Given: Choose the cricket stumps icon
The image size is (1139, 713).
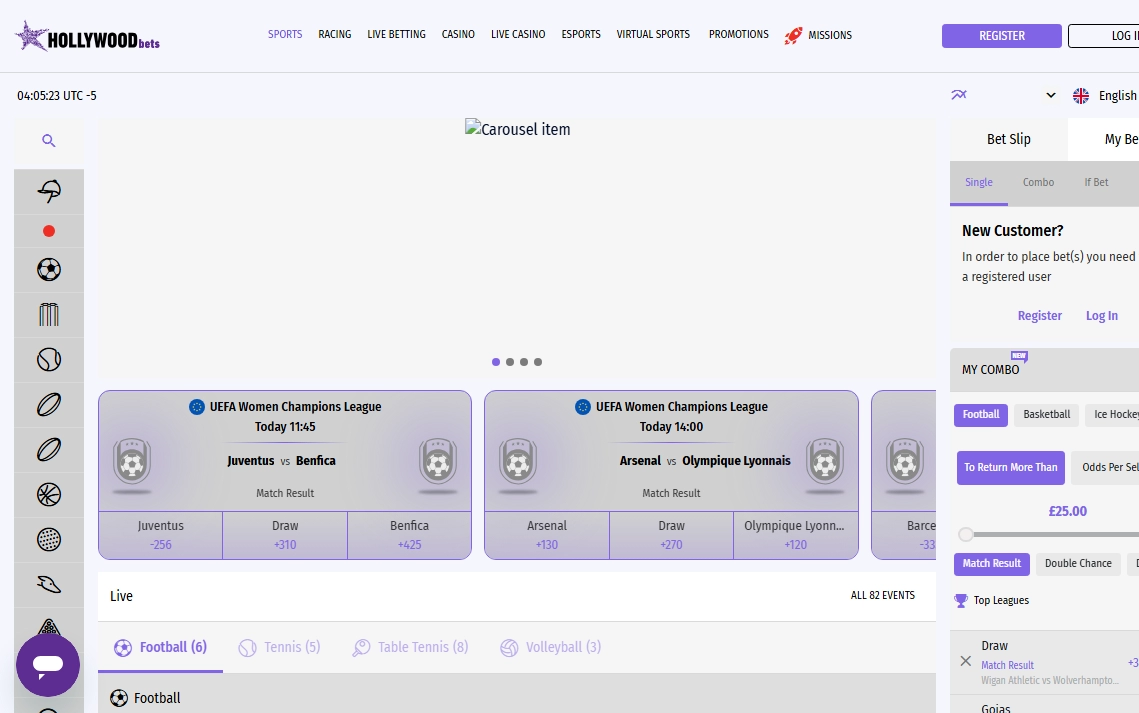Looking at the screenshot, I should (x=49, y=314).
